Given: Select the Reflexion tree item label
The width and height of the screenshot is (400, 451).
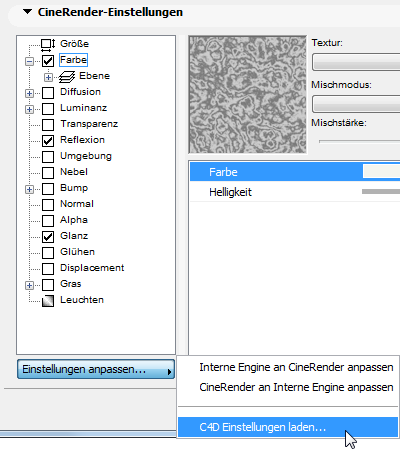Looking at the screenshot, I should 82,140.
